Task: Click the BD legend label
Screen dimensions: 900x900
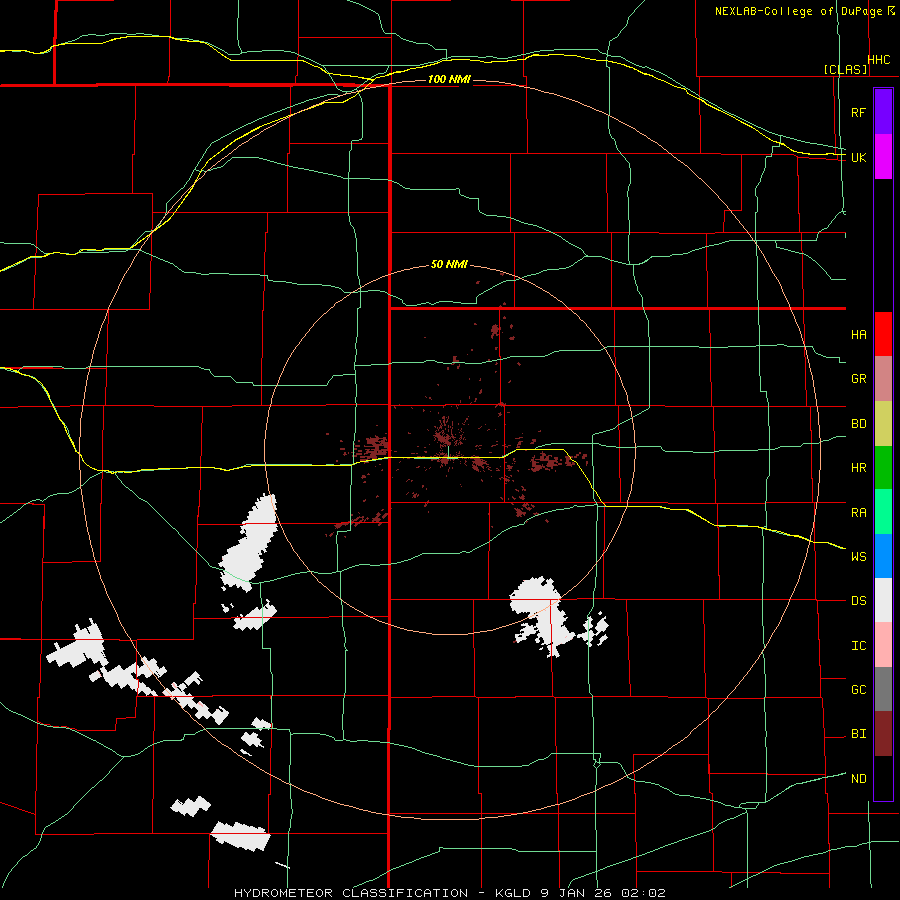Action: coord(858,424)
